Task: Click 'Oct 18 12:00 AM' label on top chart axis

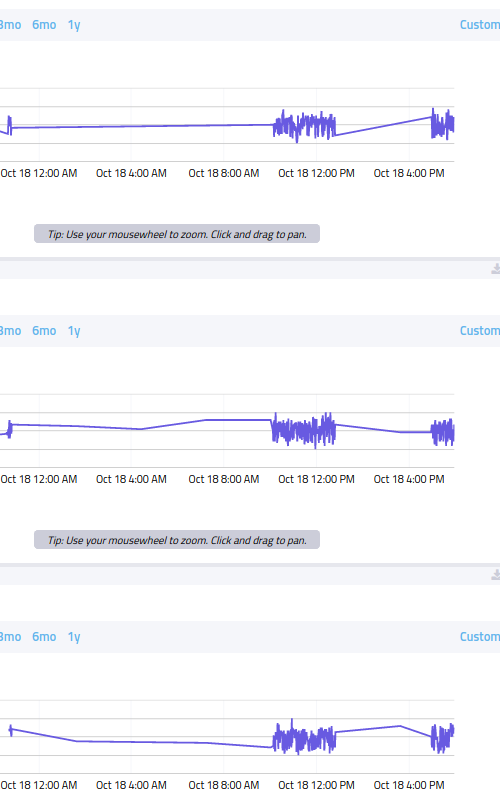Action: click(x=39, y=173)
